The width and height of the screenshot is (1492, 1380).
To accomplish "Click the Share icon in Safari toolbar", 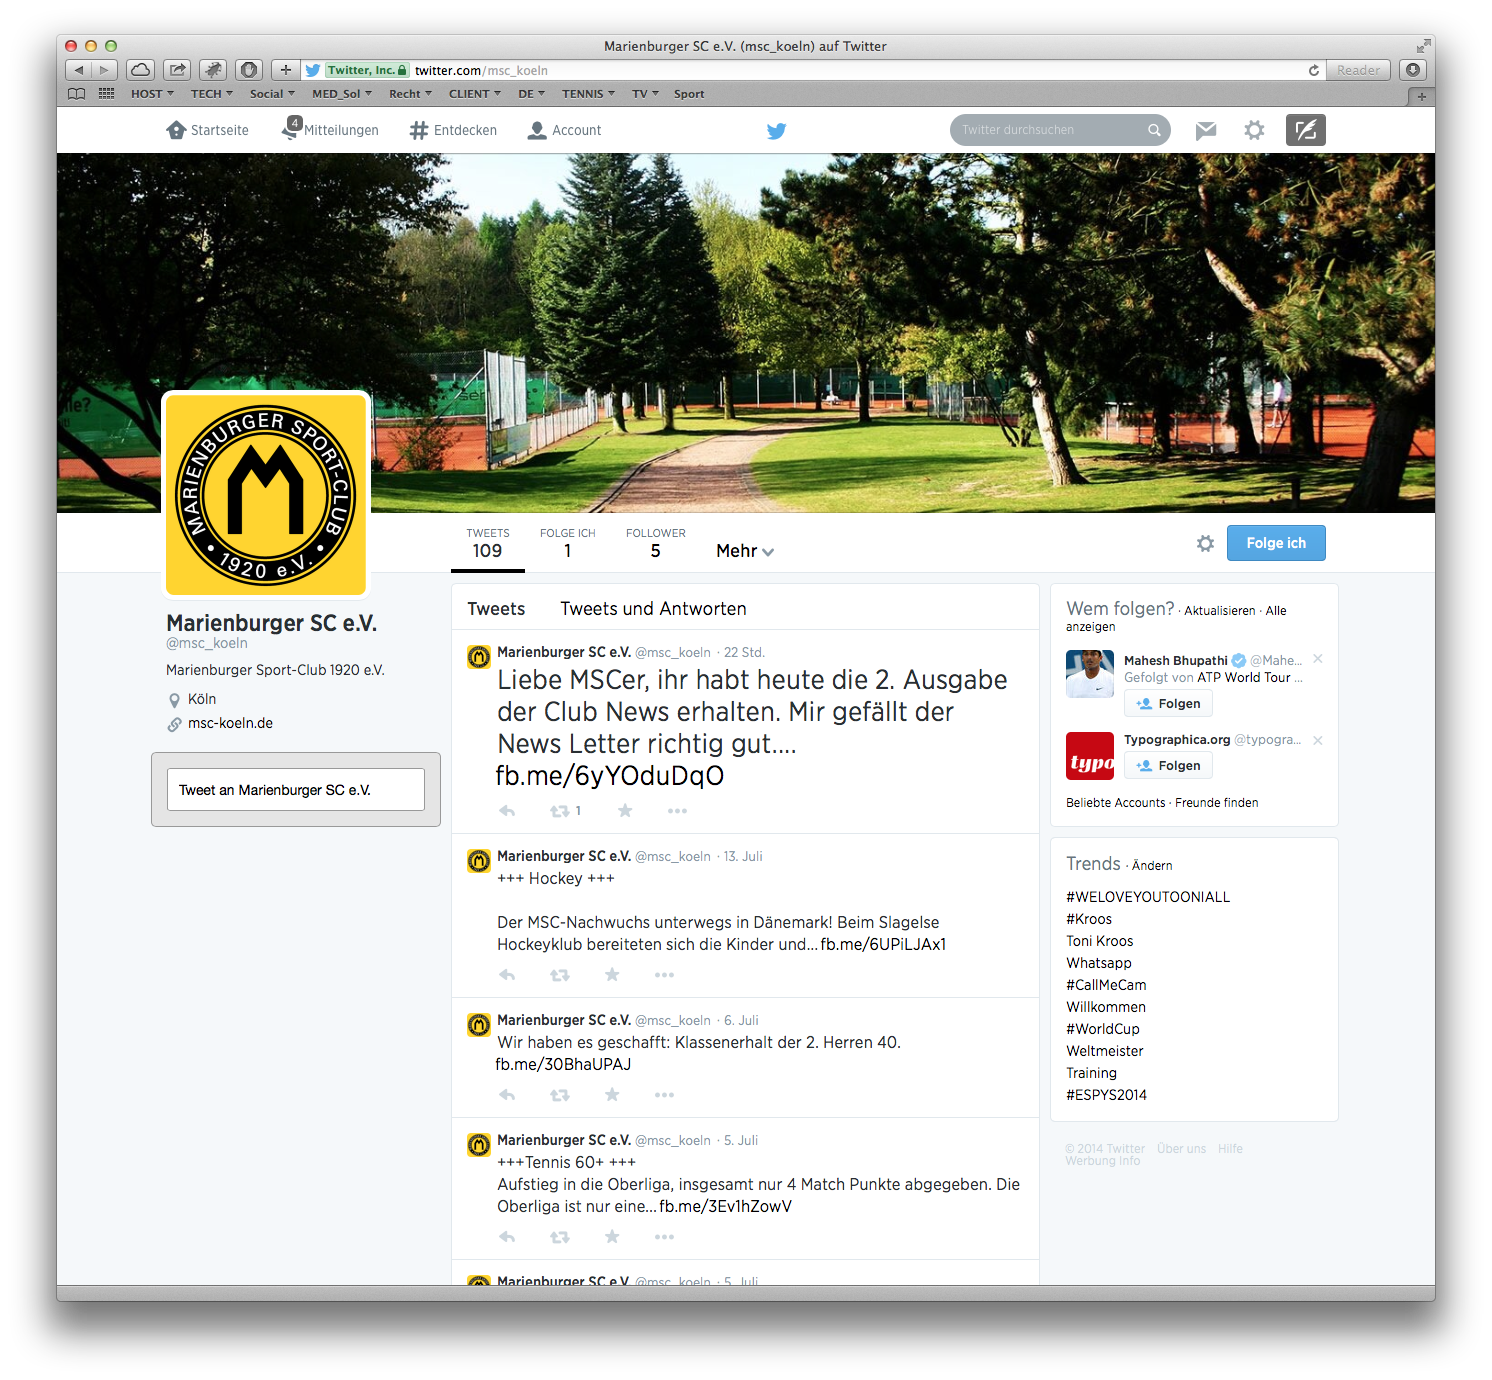I will (177, 70).
